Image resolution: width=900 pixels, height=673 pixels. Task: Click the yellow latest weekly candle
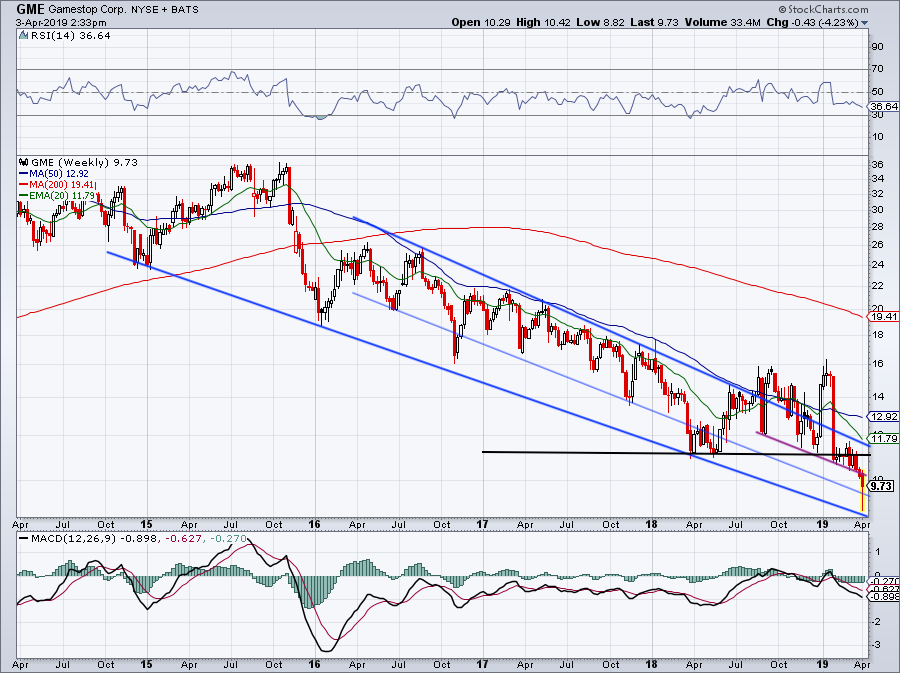(862, 491)
